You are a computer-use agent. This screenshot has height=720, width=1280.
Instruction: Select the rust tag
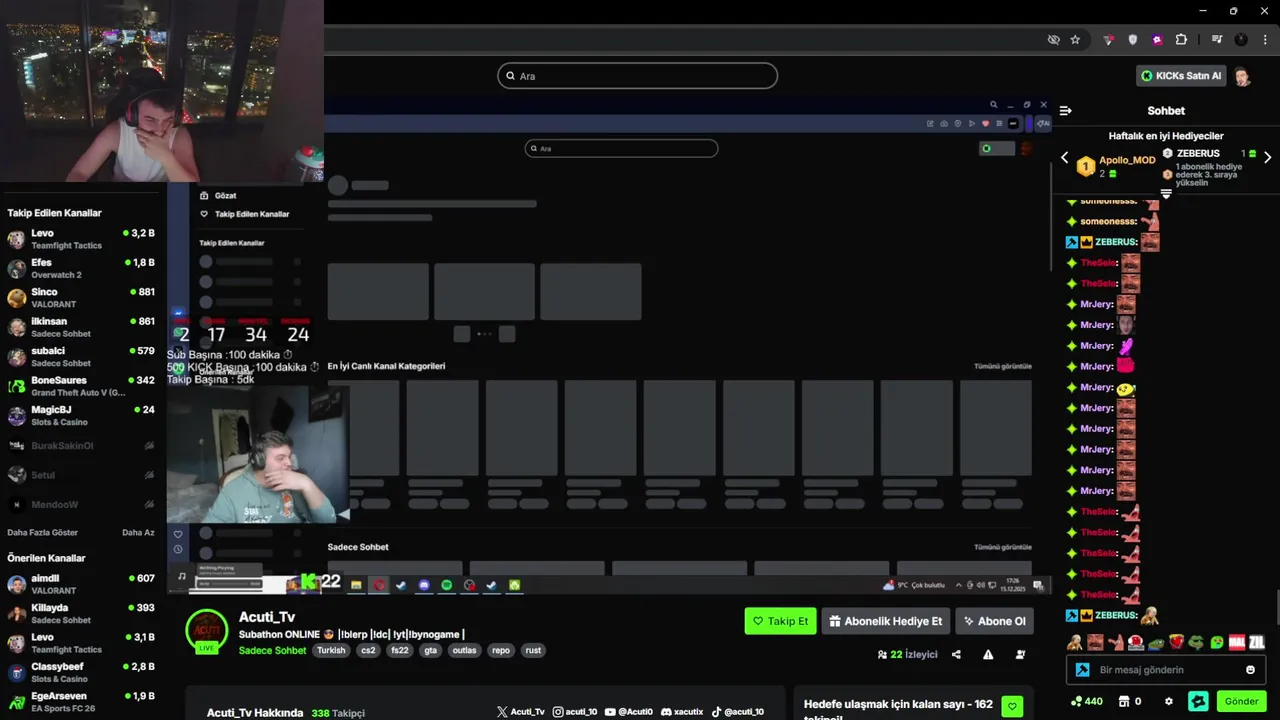pos(533,650)
